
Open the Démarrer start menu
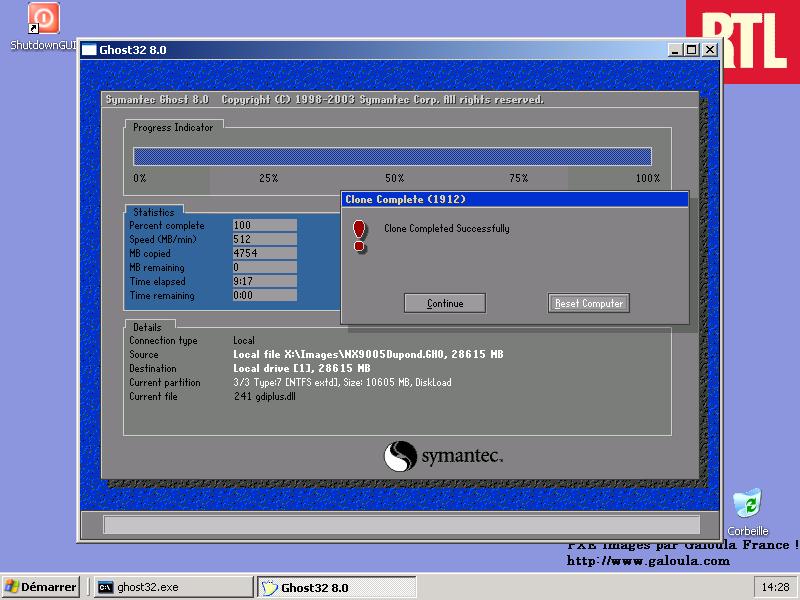tap(41, 587)
